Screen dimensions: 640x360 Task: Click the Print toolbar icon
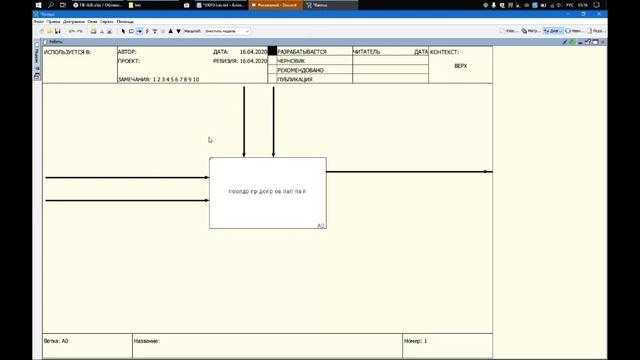pos(93,31)
